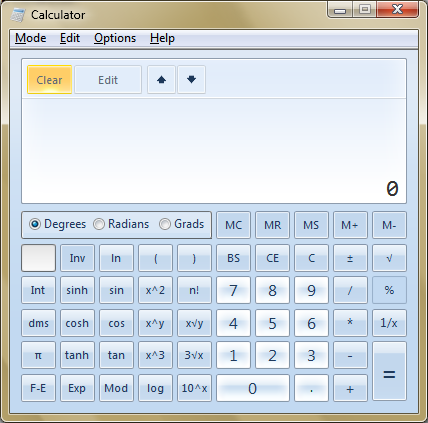The height and width of the screenshot is (423, 428).
Task: Click the cube root 3√x key
Action: pyautogui.click(x=194, y=355)
